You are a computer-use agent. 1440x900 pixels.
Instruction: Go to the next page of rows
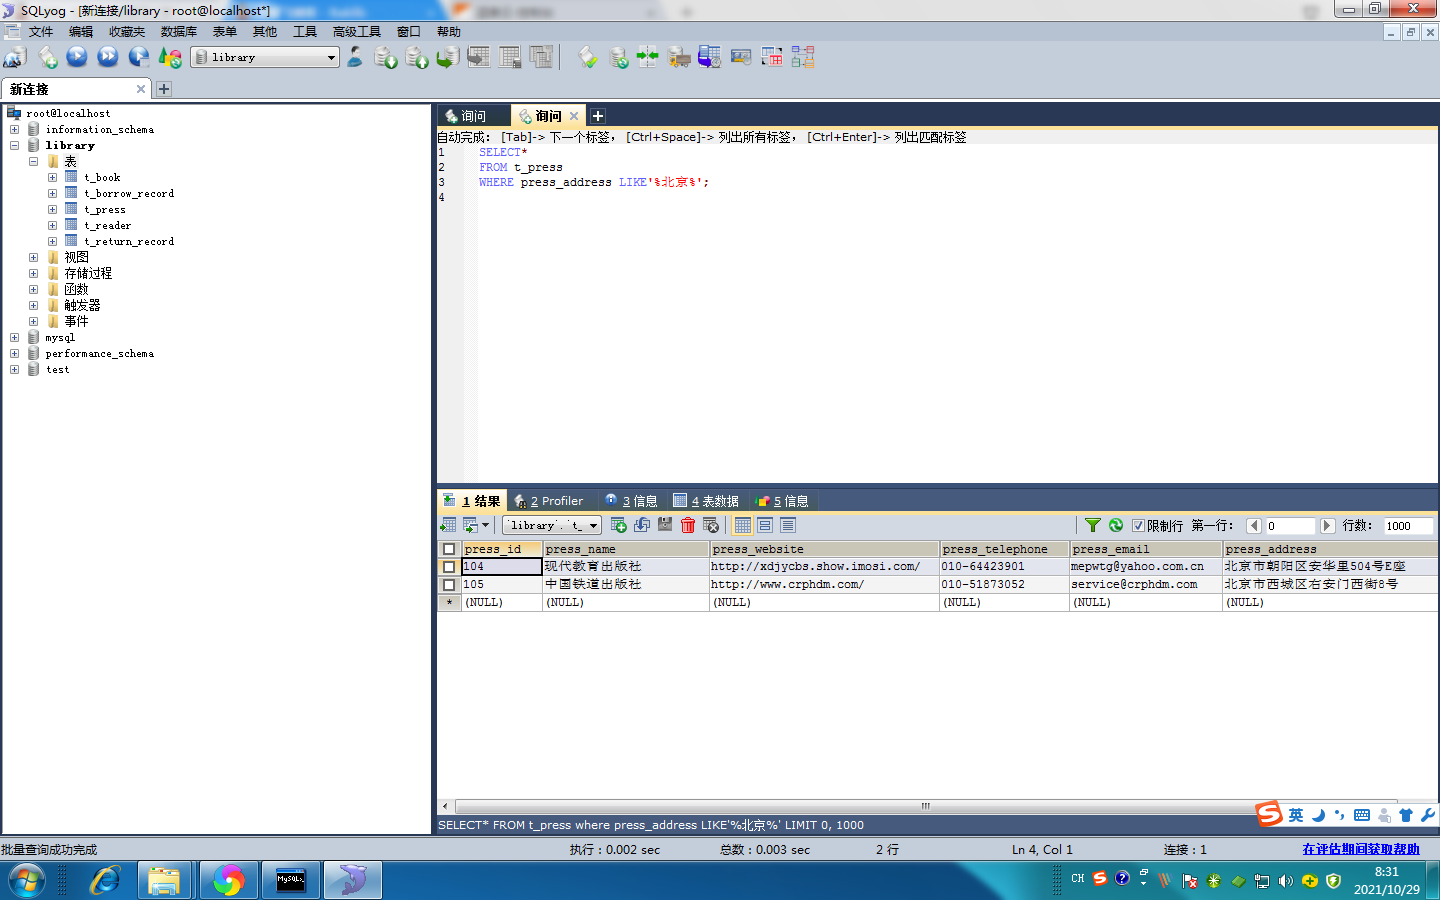(1327, 526)
